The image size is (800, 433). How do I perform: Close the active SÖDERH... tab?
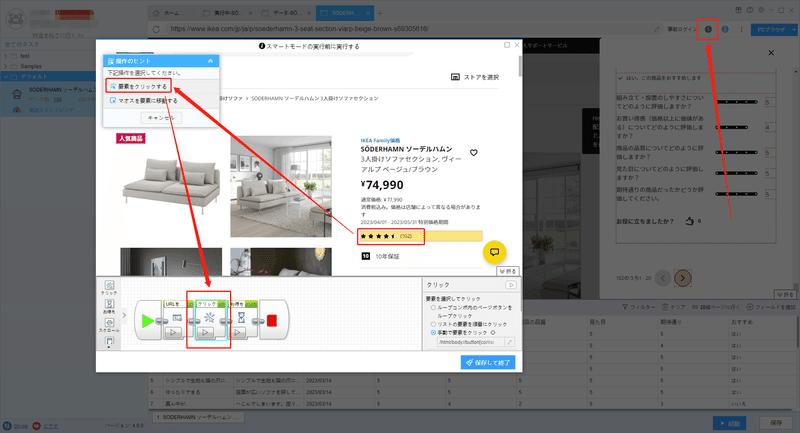[367, 13]
